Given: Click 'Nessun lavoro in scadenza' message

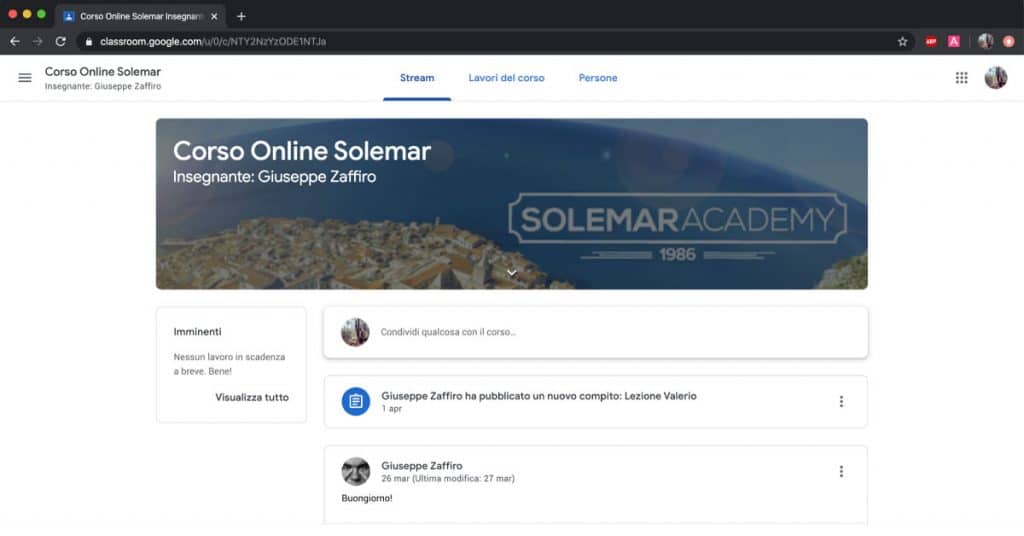Looking at the screenshot, I should (x=229, y=364).
